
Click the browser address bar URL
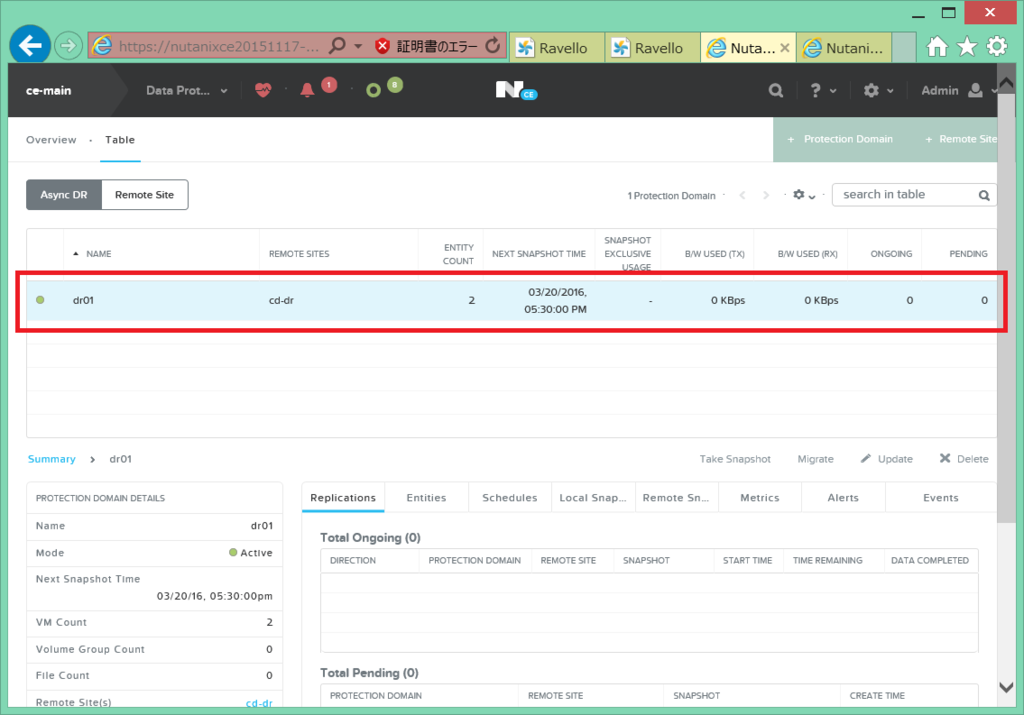[219, 46]
